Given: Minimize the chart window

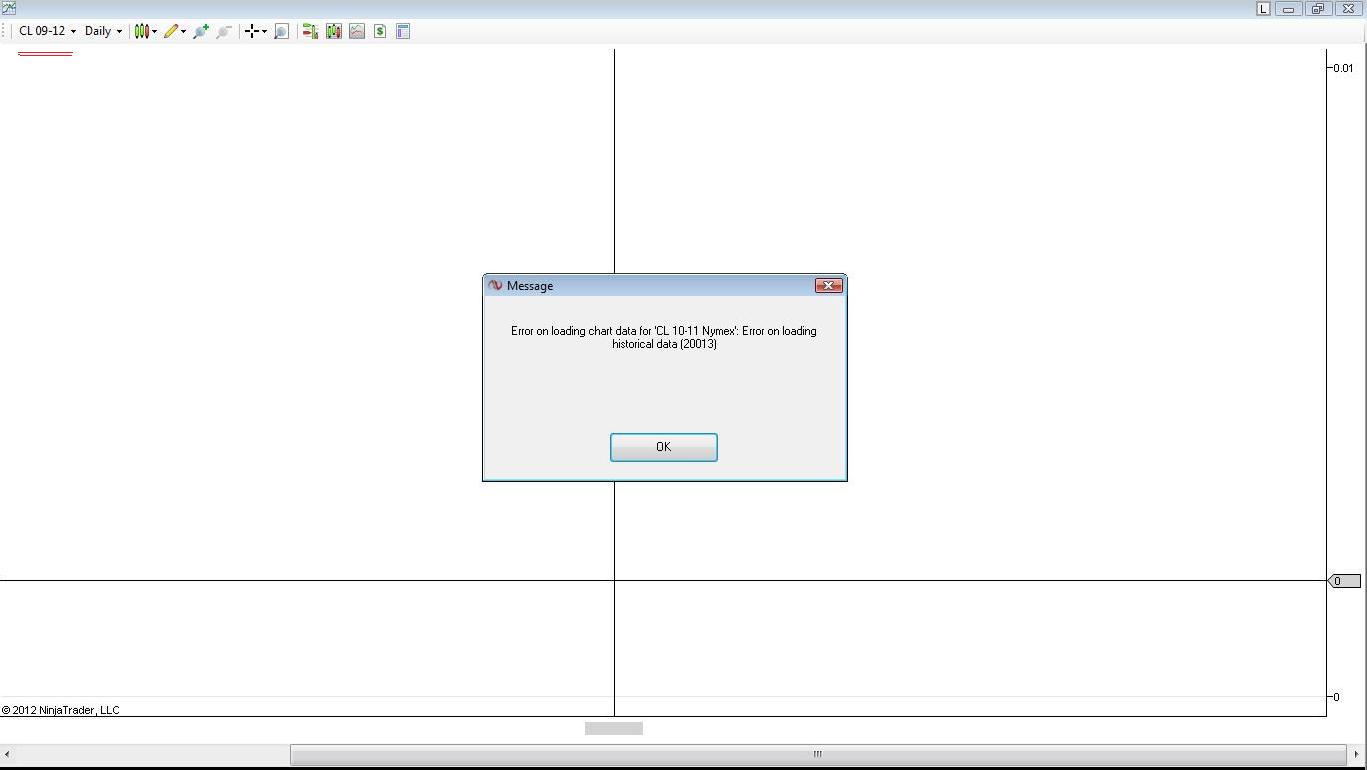Looking at the screenshot, I should pos(1288,8).
